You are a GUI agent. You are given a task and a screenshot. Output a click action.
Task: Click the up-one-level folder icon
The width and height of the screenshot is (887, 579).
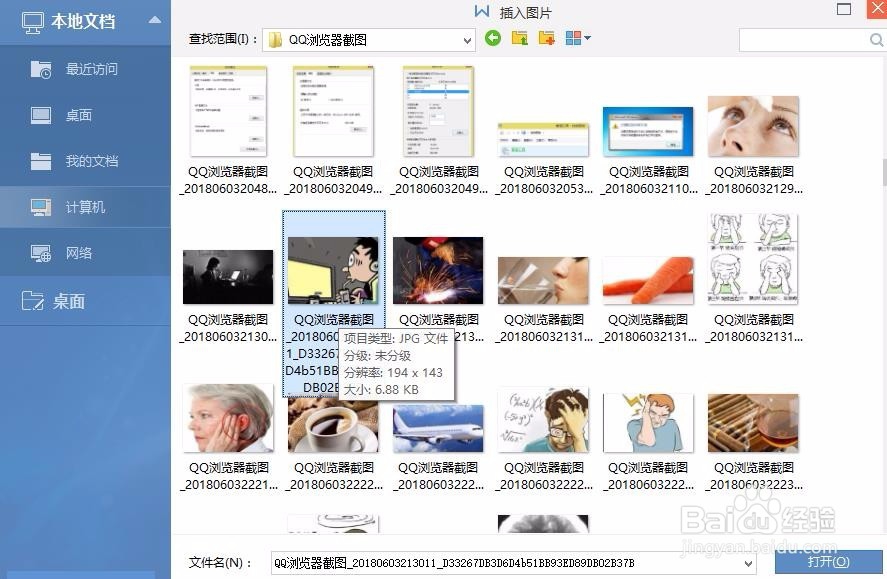520,38
